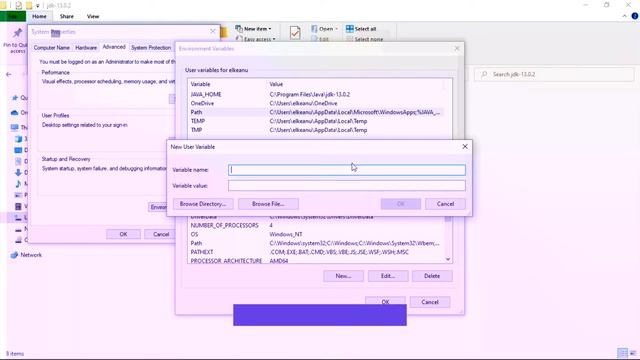Click the Pin to Quick access icon
This screenshot has width=640, height=360.
tap(17, 33)
